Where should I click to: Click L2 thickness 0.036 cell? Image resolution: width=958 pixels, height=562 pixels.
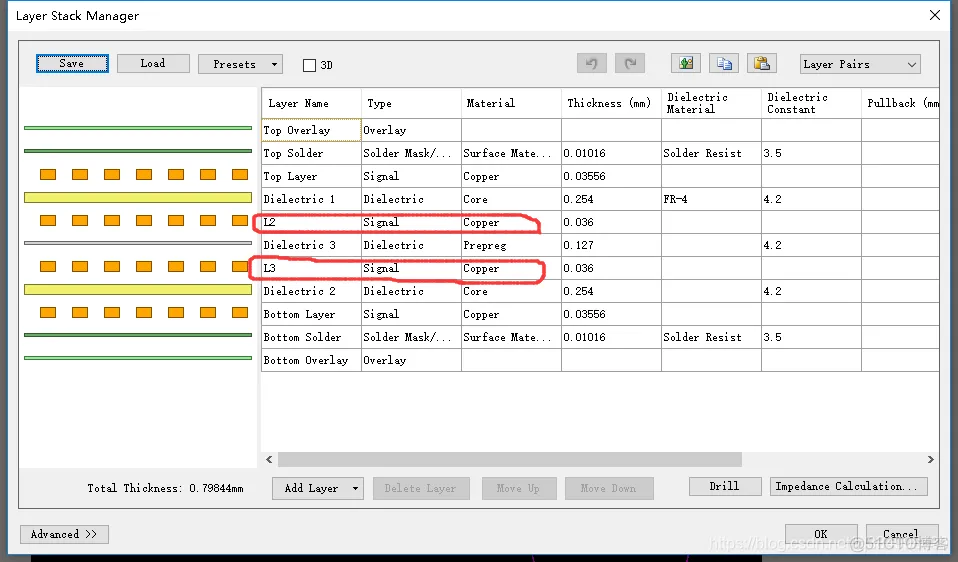pyautogui.click(x=611, y=222)
